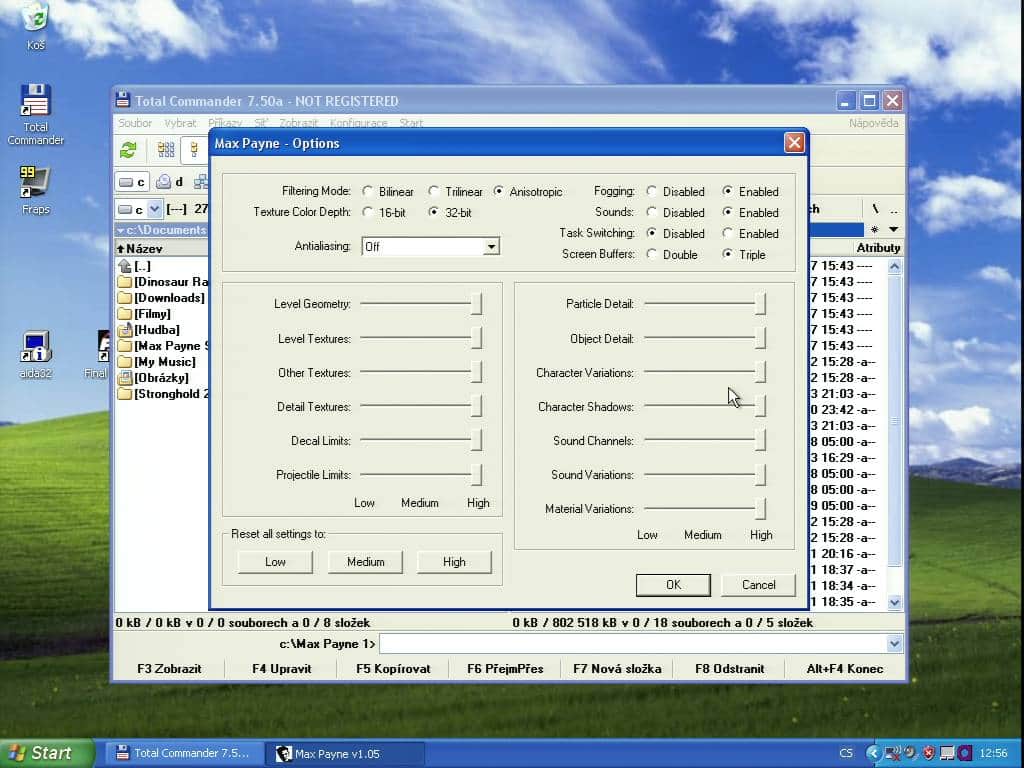Open the Antialiasing dropdown

491,246
